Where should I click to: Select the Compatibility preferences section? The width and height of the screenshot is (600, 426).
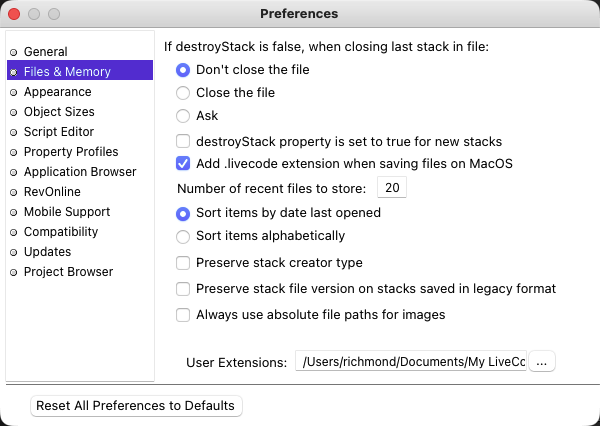[x=60, y=231]
